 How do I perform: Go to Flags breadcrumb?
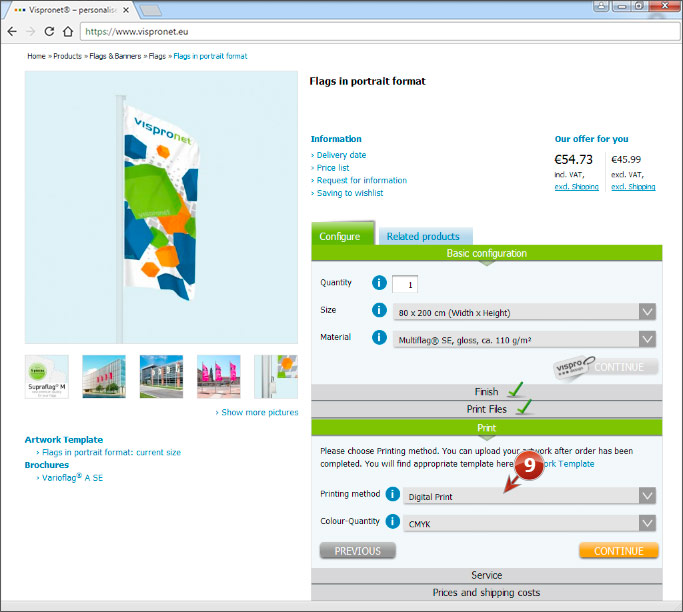pyautogui.click(x=157, y=56)
